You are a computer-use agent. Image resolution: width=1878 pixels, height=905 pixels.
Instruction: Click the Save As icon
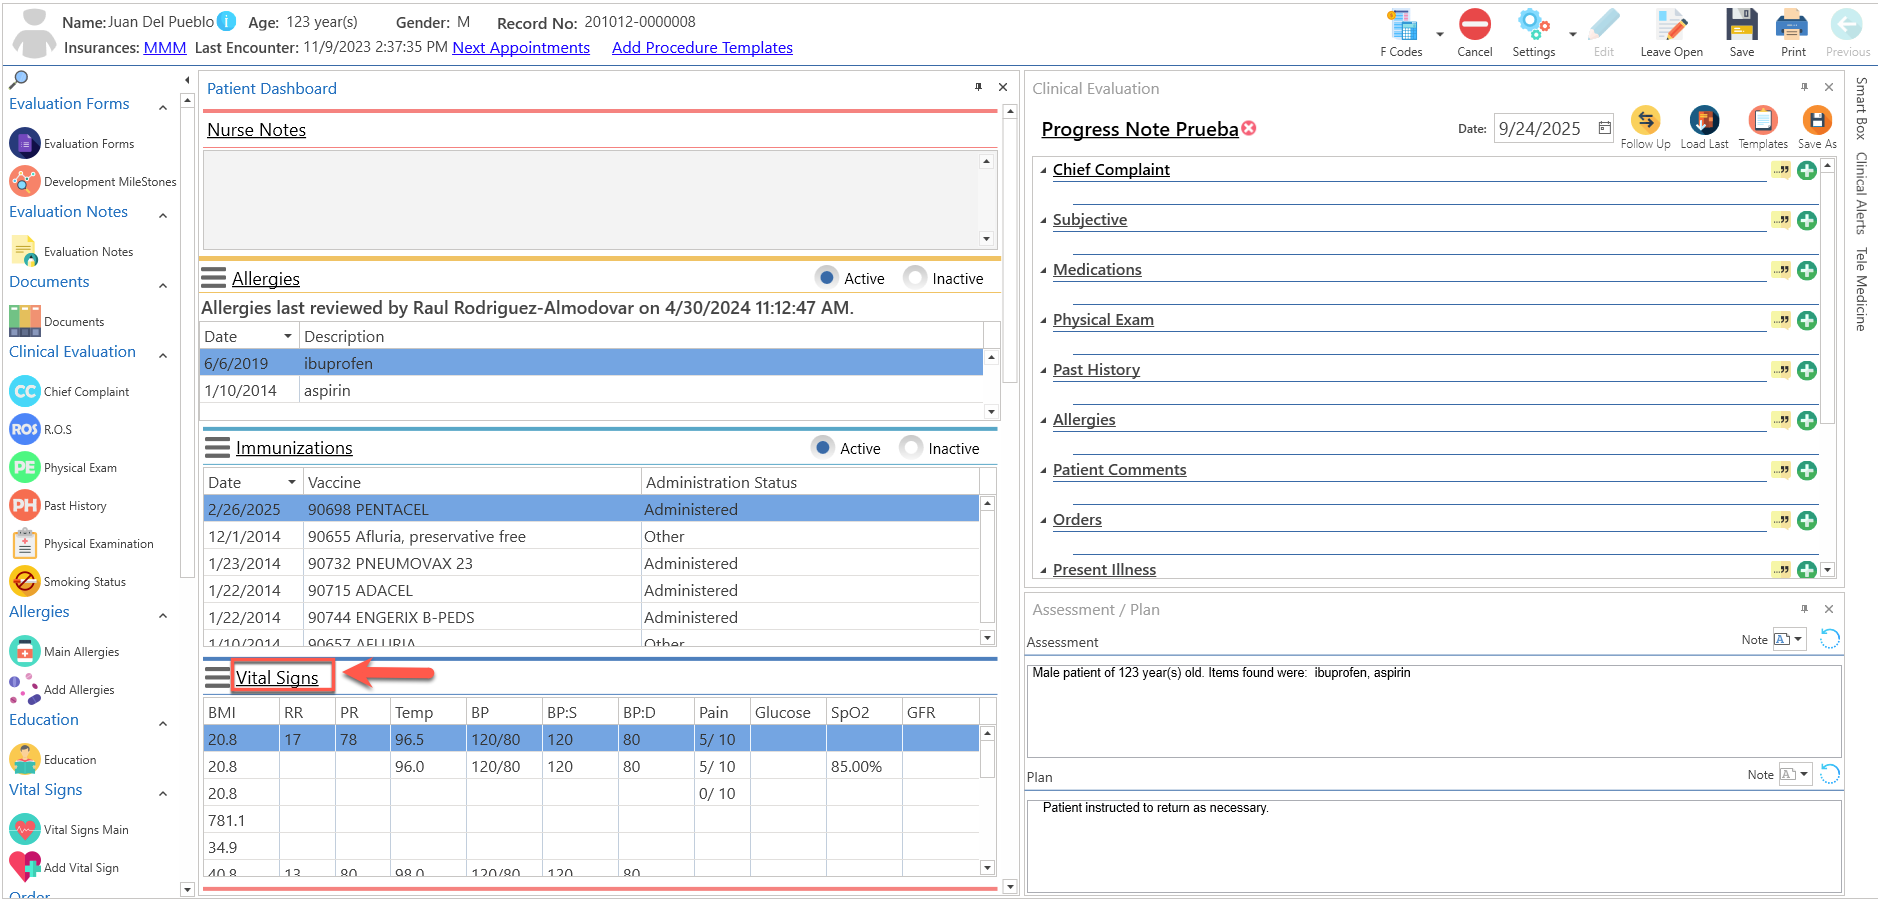(x=1816, y=121)
